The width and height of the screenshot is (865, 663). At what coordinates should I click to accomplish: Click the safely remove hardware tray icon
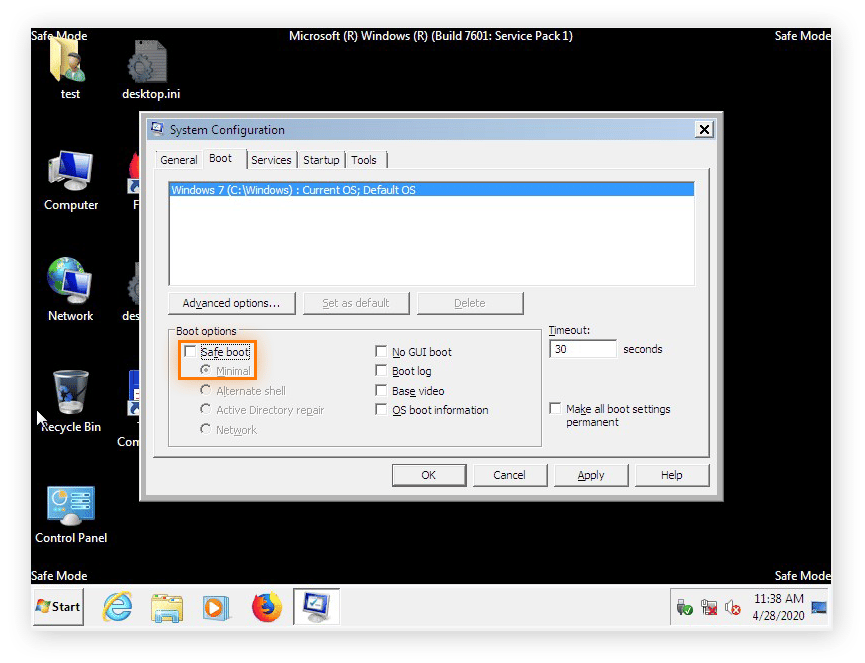(x=684, y=607)
